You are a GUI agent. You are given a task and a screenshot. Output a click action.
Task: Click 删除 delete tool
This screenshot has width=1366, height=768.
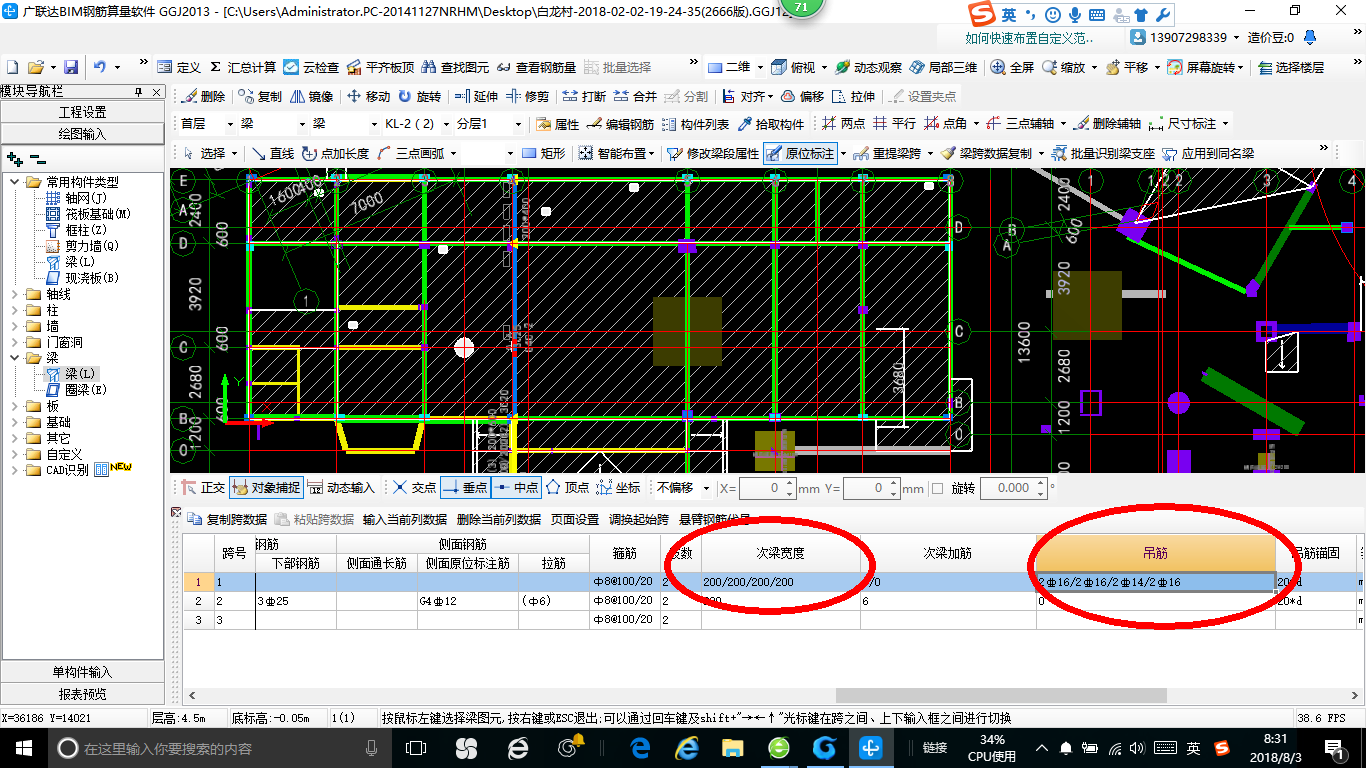[204, 96]
